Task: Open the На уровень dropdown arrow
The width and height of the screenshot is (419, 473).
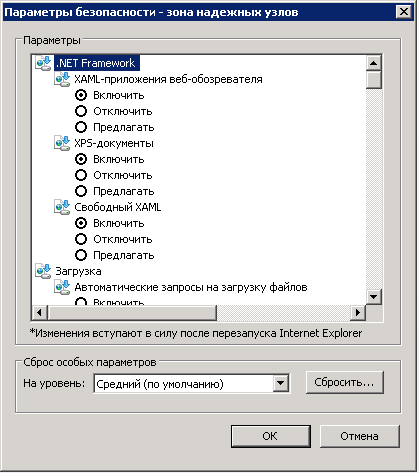Action: (281, 383)
